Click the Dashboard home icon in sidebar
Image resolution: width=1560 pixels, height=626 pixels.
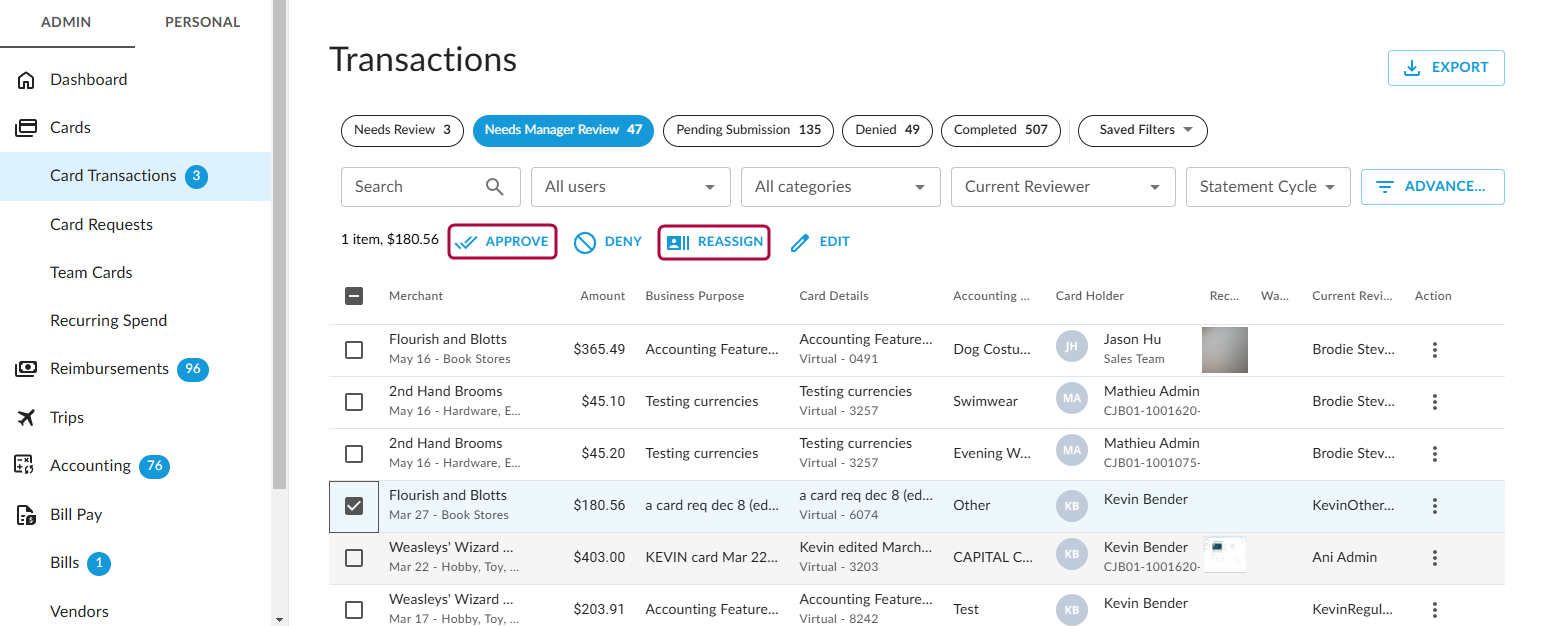26,80
